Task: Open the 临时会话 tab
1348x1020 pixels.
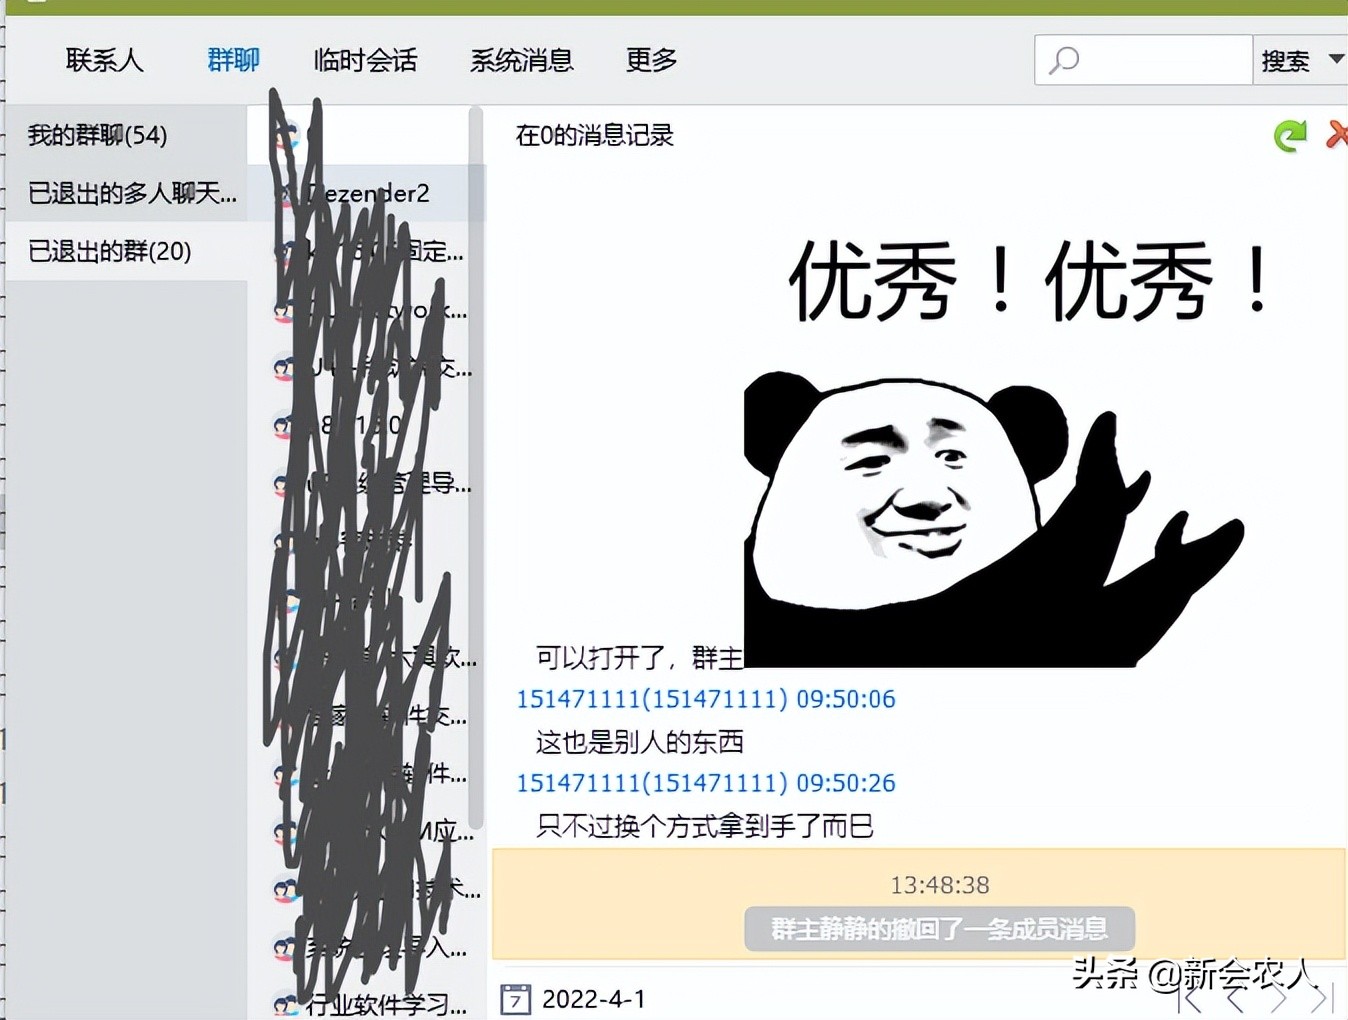Action: [x=365, y=60]
